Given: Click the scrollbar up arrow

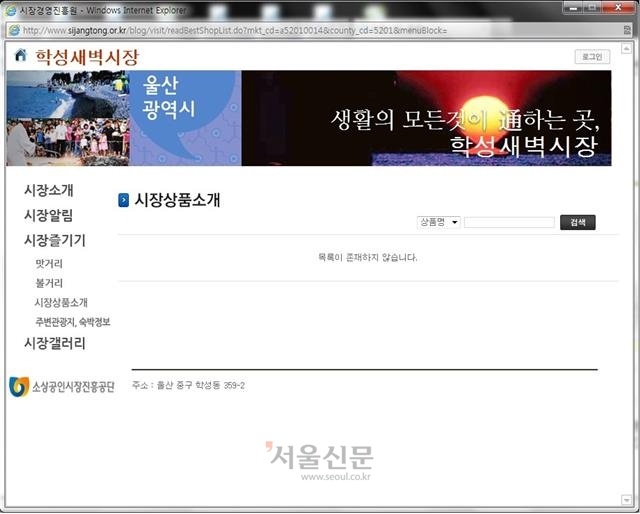Looking at the screenshot, I should [x=627, y=48].
